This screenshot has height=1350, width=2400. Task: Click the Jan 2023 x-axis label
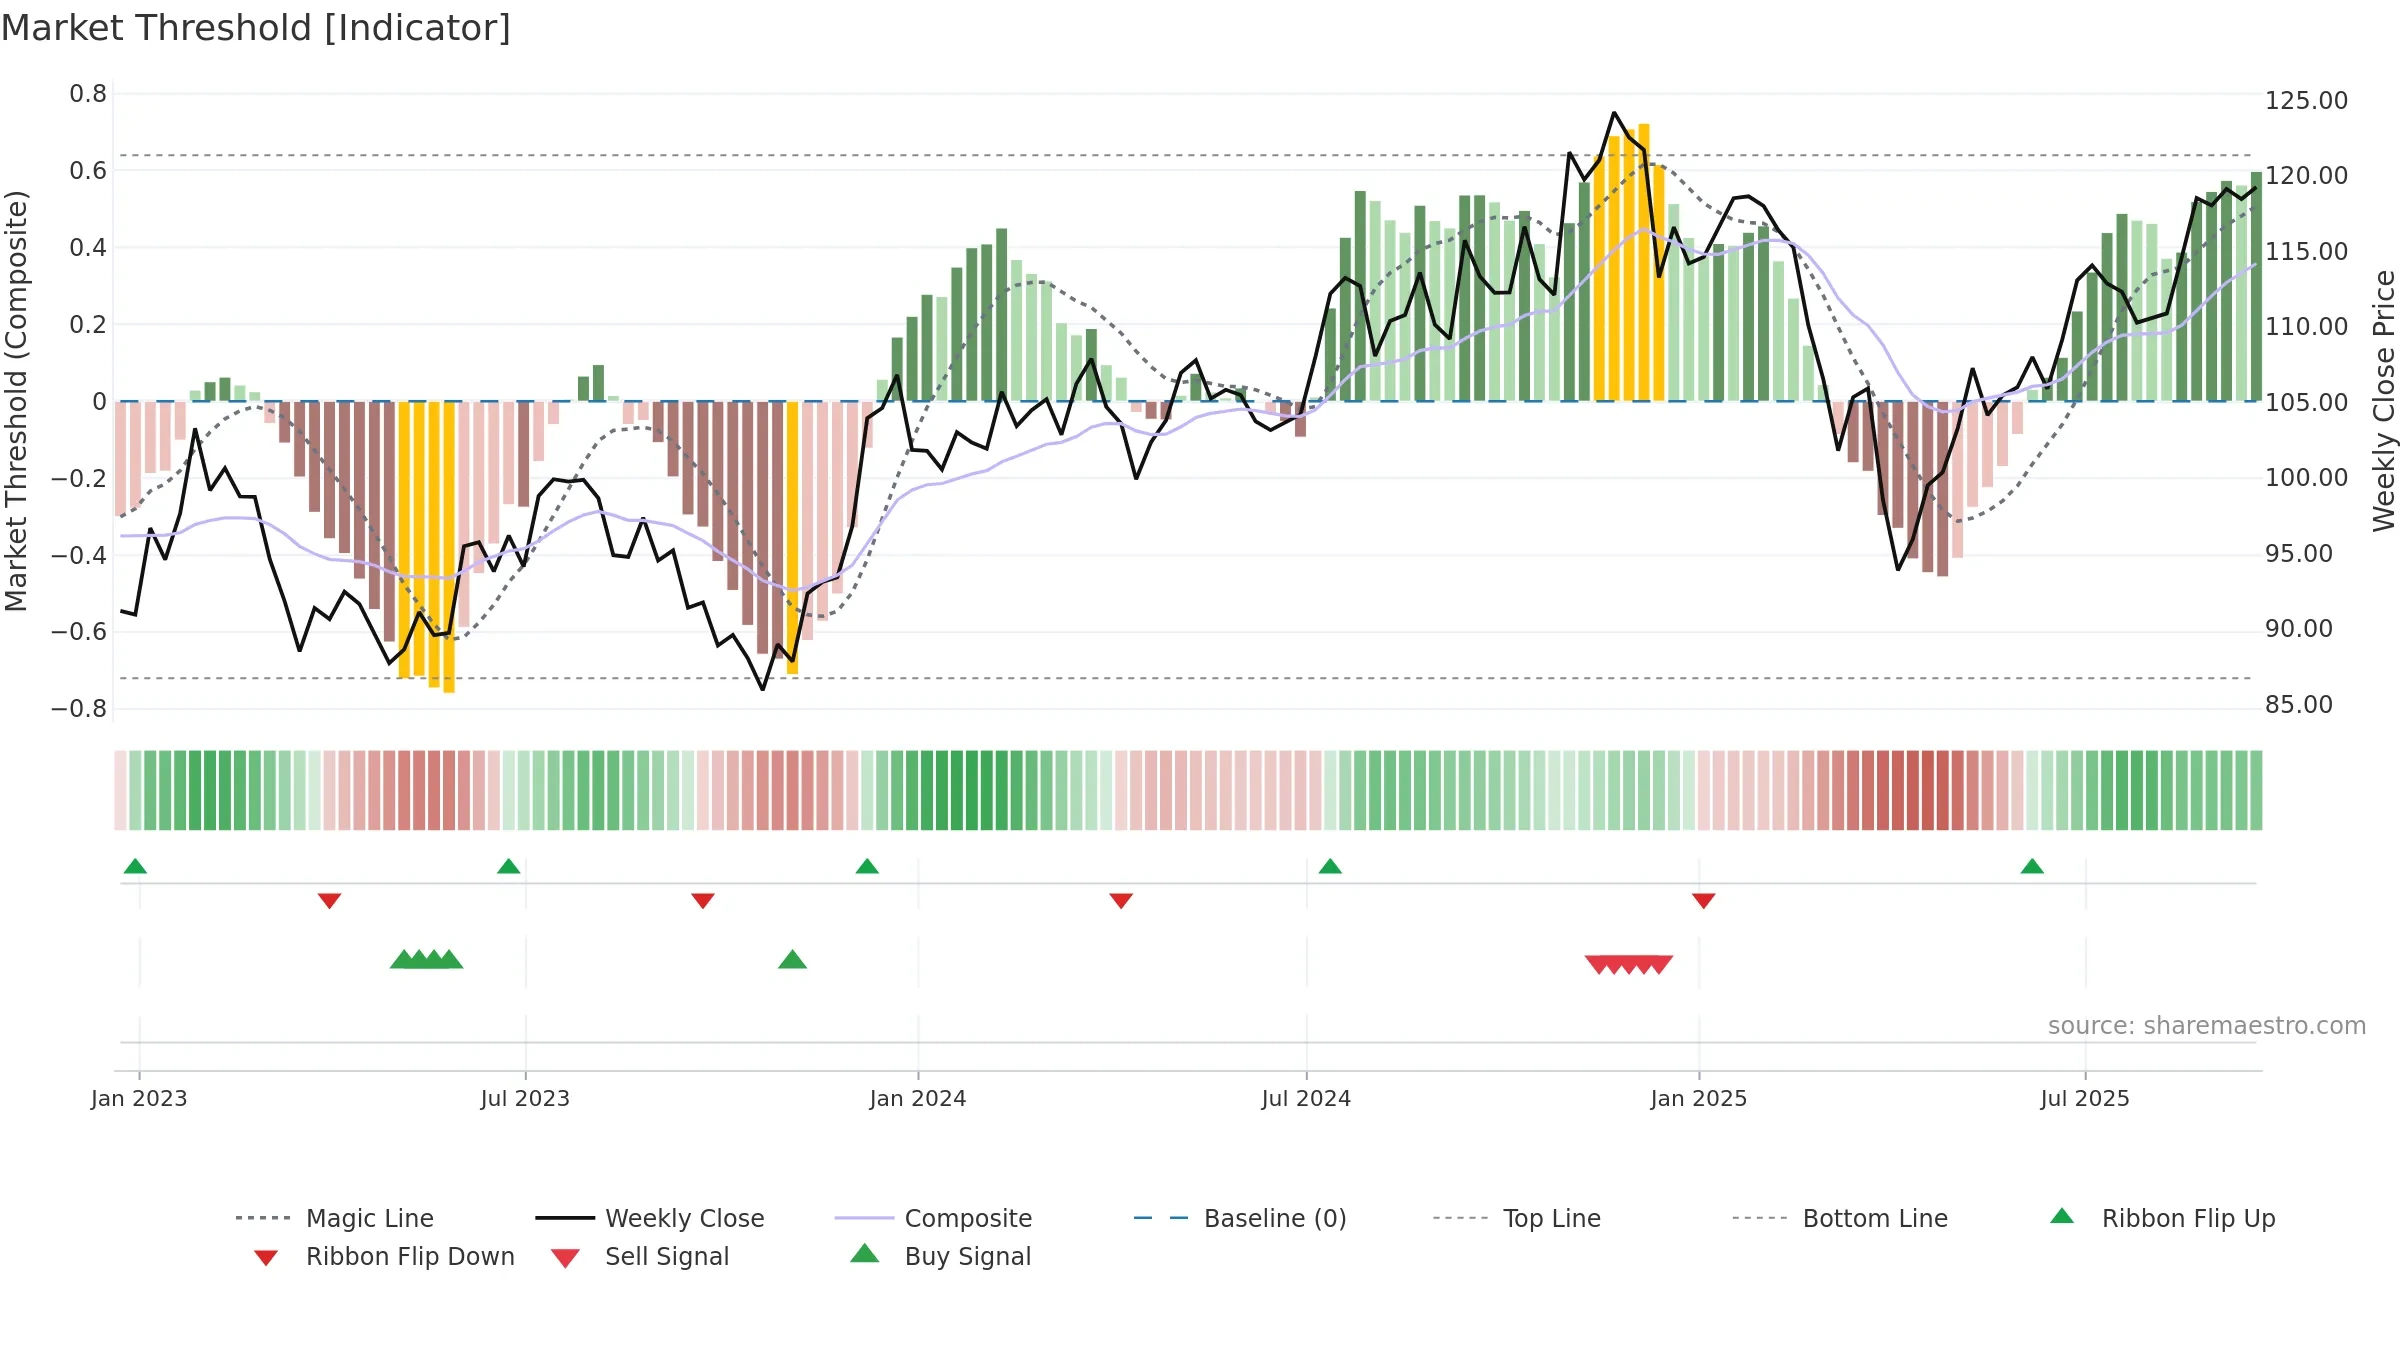point(139,1099)
